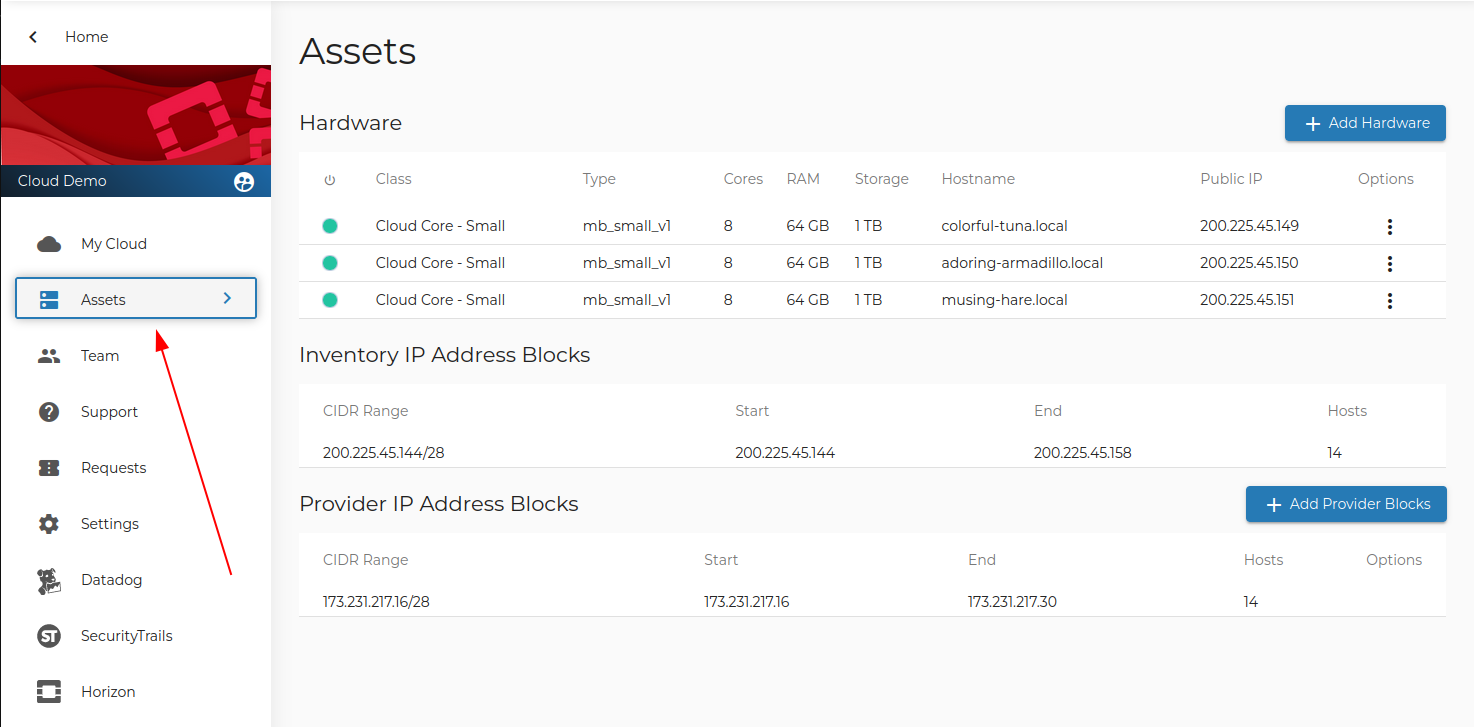Screen dimensions: 1474x727
Task: Open Support via the question mark icon
Action: pyautogui.click(x=49, y=412)
